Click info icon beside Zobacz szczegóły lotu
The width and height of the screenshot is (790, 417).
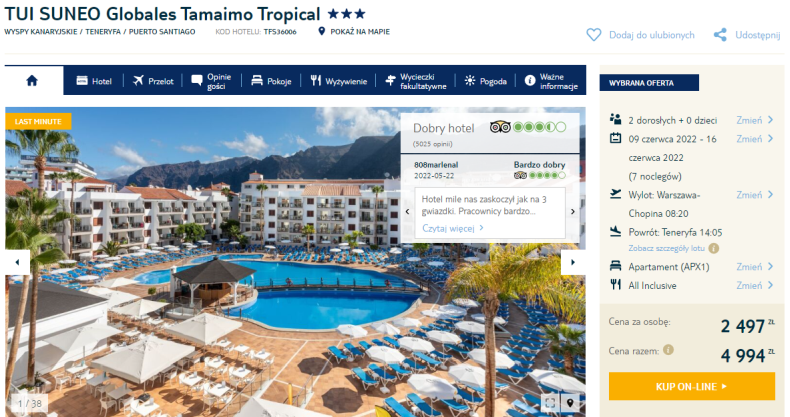click(x=713, y=248)
